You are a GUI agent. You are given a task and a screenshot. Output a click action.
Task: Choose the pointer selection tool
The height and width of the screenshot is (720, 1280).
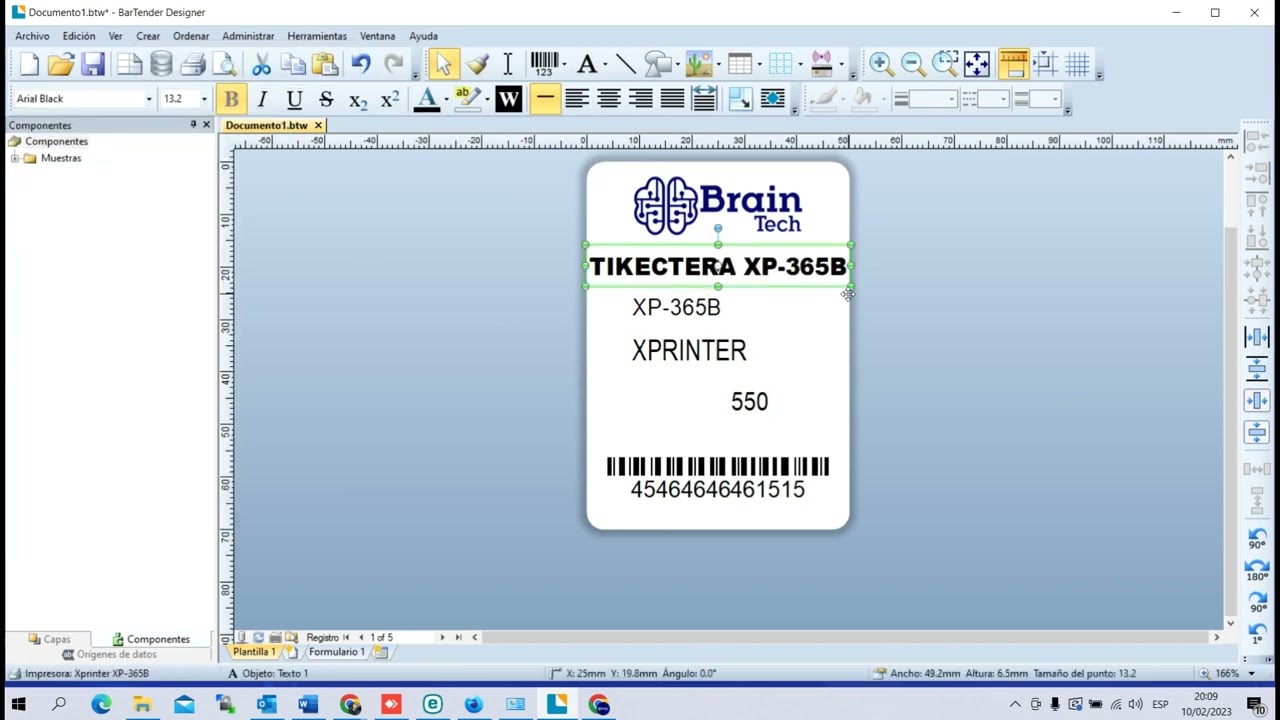[x=443, y=65]
